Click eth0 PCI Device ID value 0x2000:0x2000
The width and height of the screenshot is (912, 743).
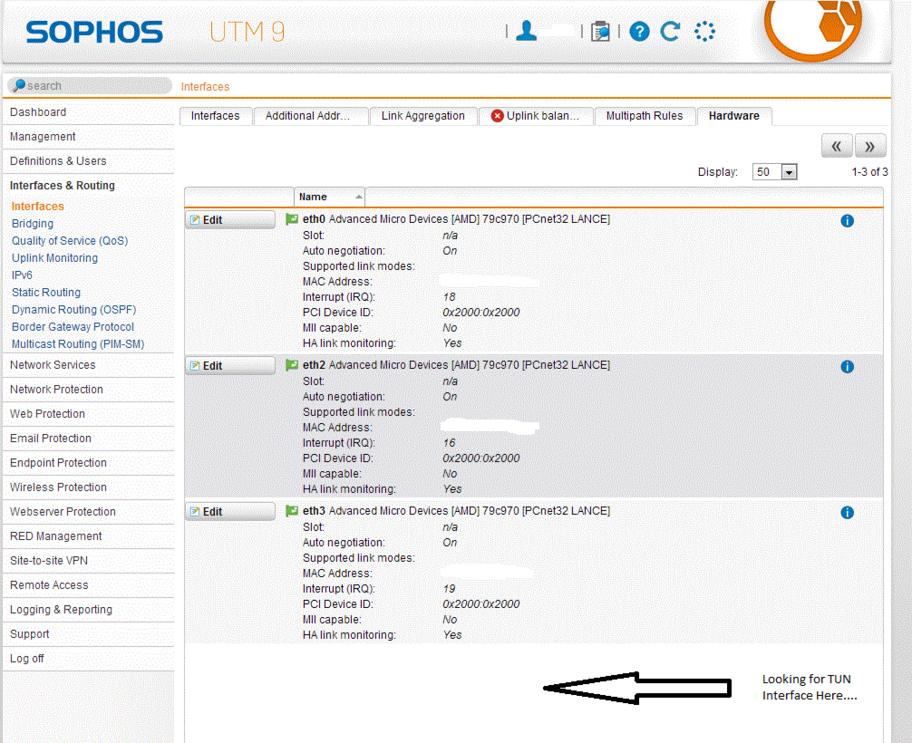coord(481,312)
